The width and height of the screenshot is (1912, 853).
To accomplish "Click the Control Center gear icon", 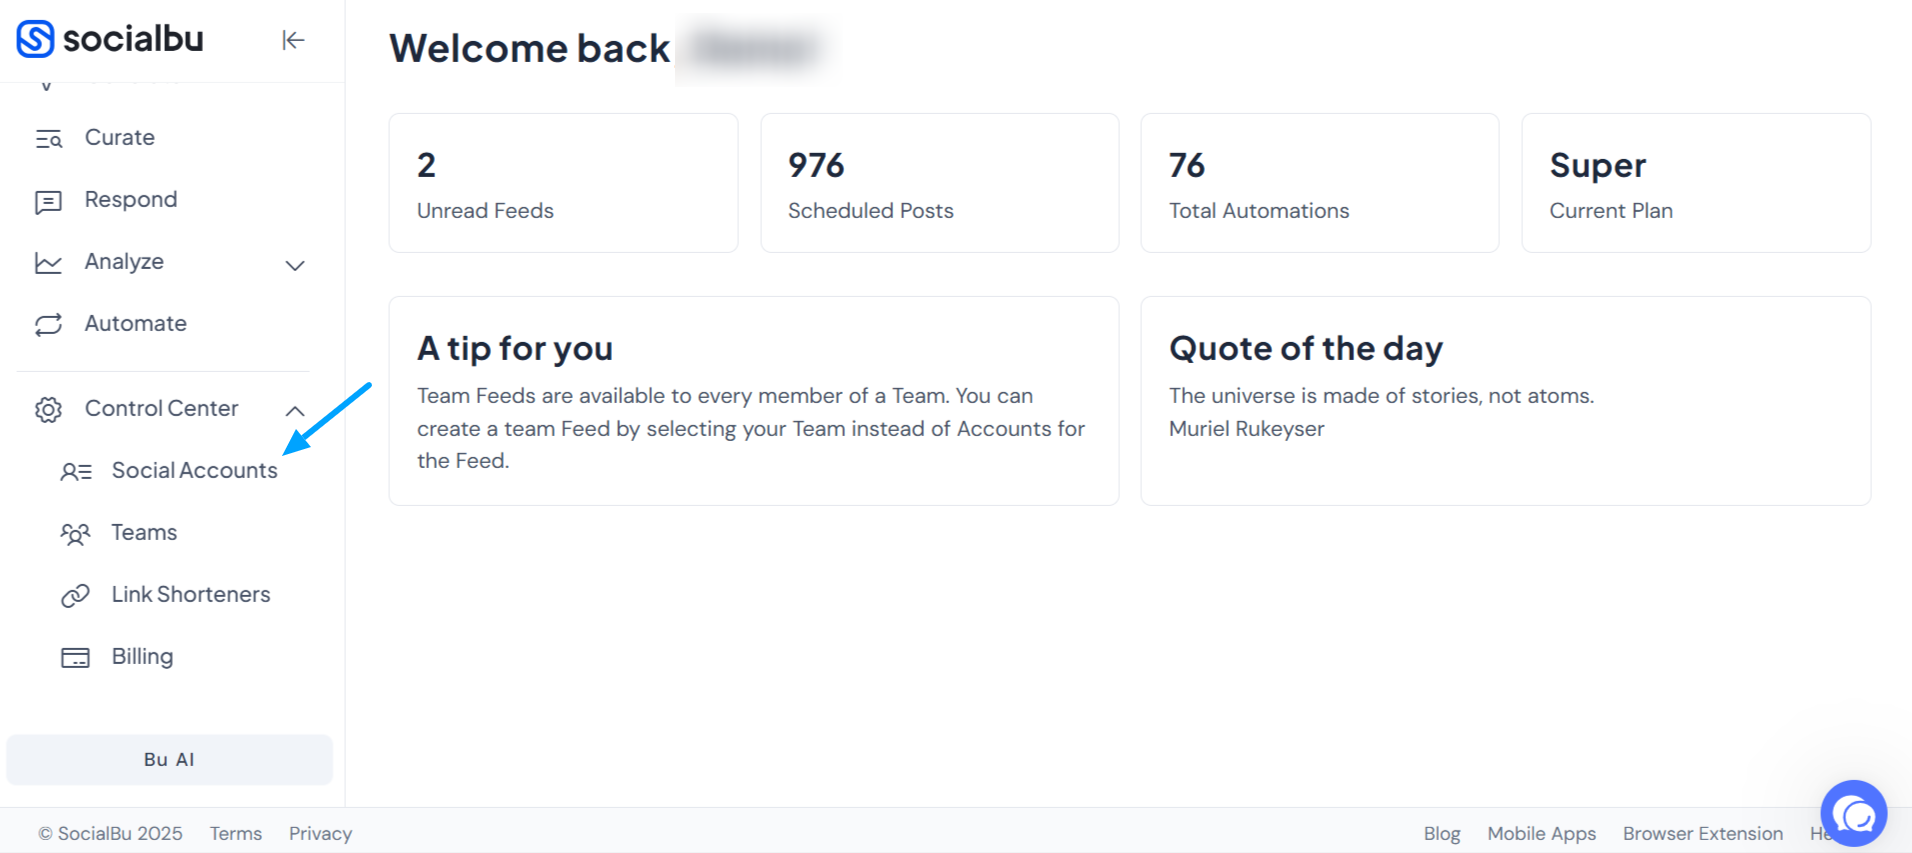I will click(48, 410).
